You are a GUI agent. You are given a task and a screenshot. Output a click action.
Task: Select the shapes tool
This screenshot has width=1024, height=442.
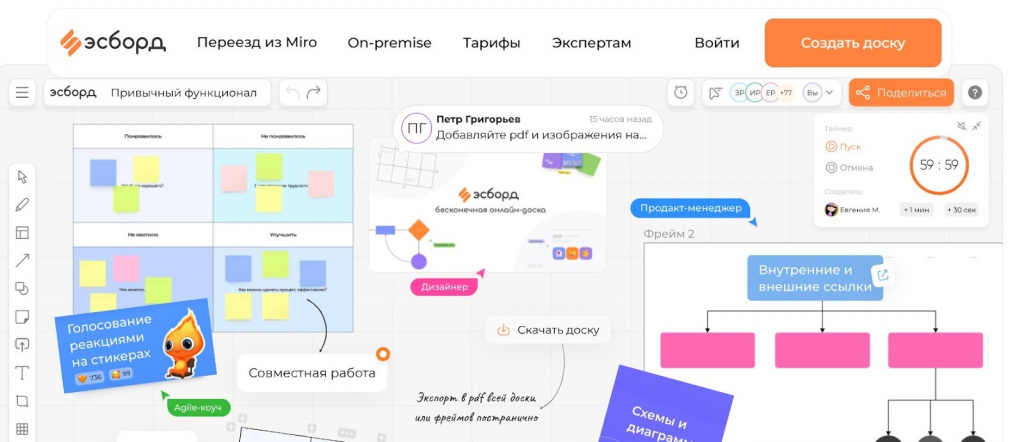[x=22, y=289]
